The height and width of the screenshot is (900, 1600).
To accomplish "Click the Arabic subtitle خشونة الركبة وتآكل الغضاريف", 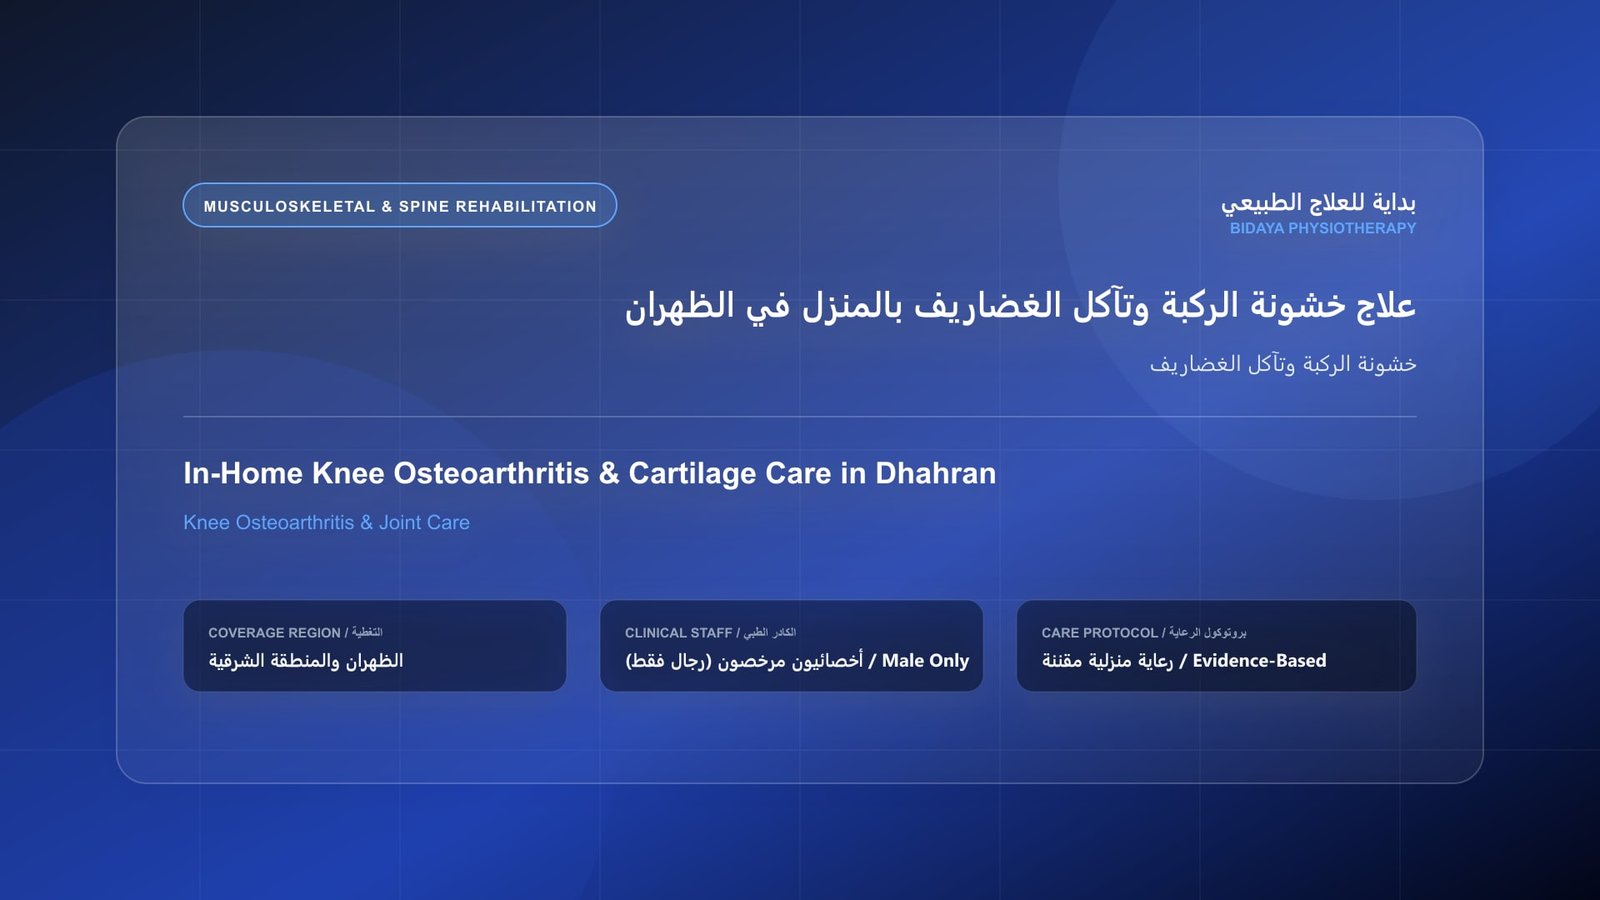I will coord(1283,364).
